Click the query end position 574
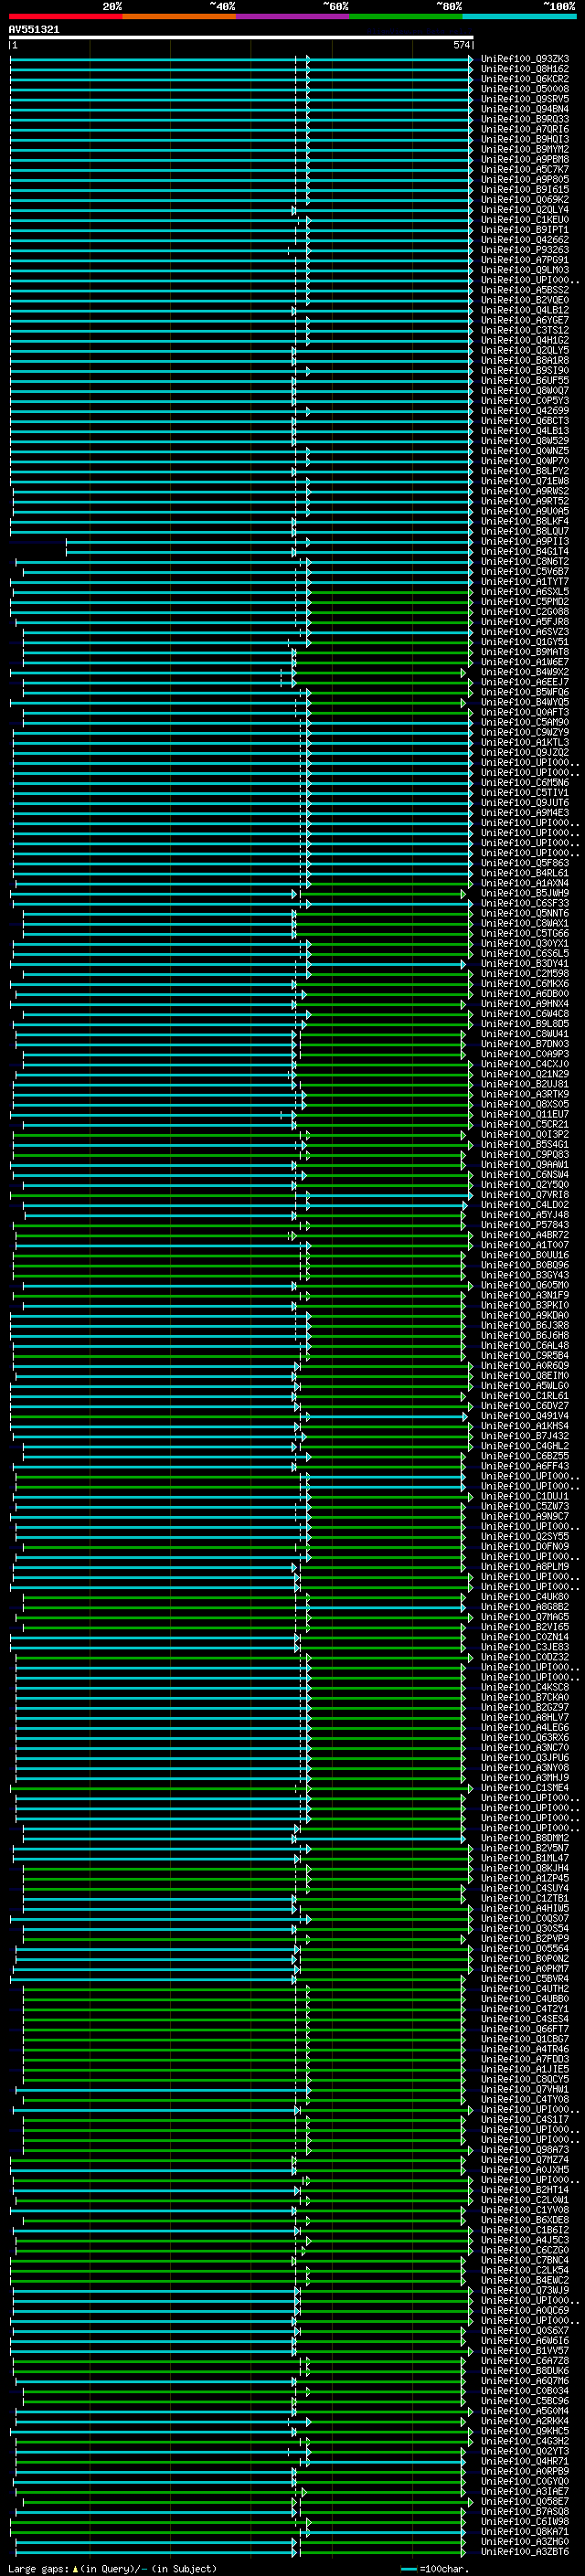 pyautogui.click(x=461, y=46)
